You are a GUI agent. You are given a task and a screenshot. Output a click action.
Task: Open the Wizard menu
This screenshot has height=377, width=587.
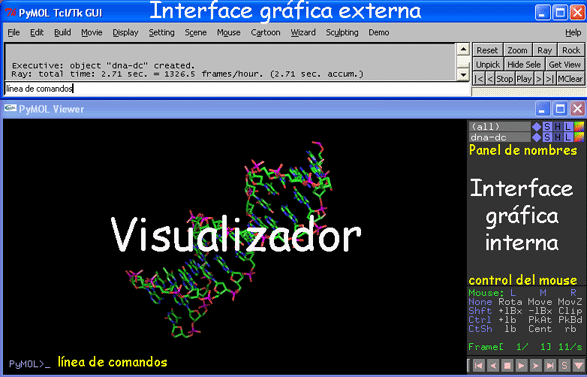[x=303, y=33]
